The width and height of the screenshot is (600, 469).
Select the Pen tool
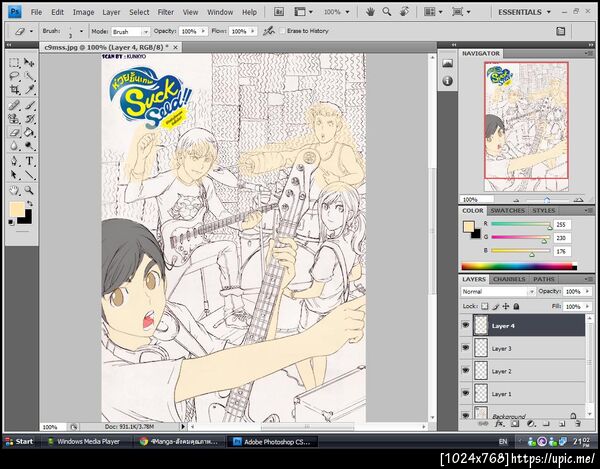point(15,161)
